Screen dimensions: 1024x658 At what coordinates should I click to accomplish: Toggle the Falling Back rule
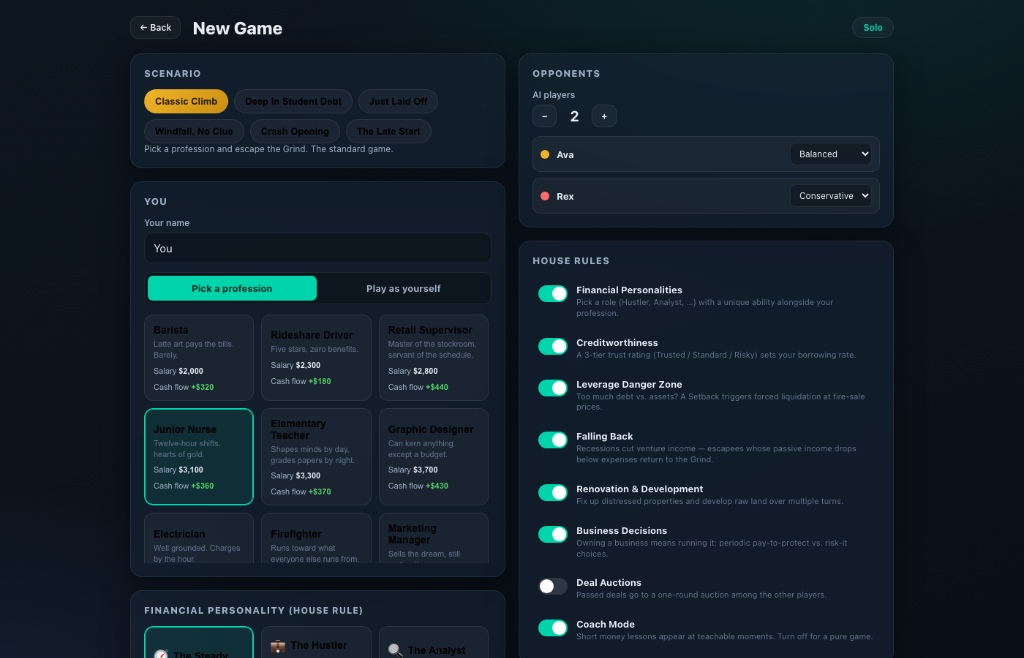point(552,440)
